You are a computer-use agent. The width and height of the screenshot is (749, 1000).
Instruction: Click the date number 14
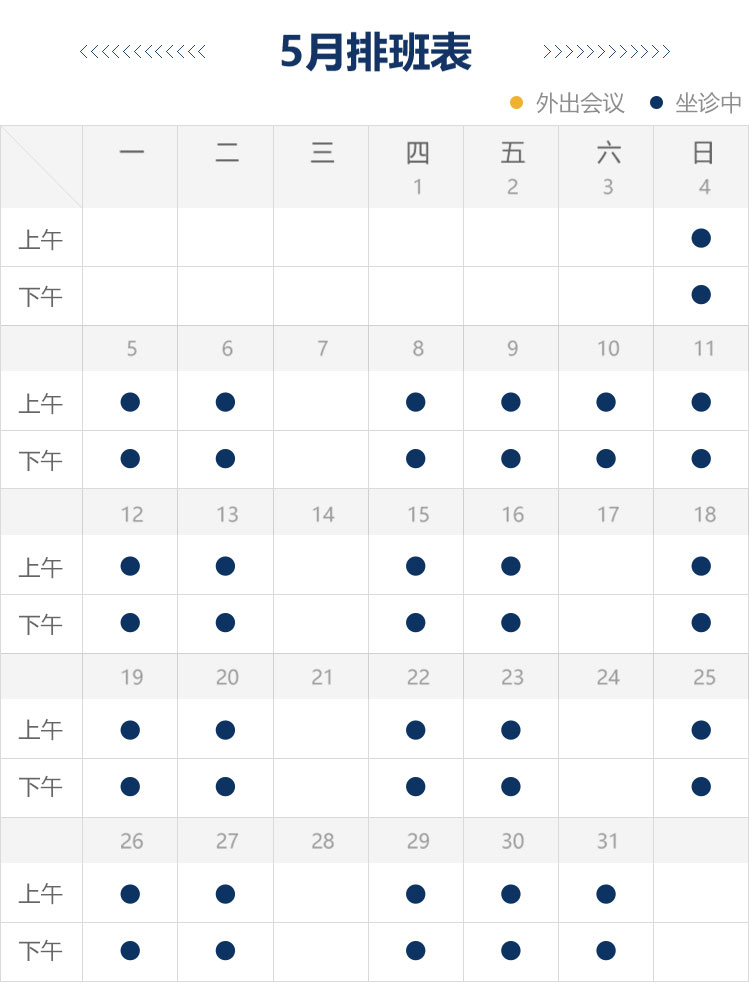coord(322,514)
